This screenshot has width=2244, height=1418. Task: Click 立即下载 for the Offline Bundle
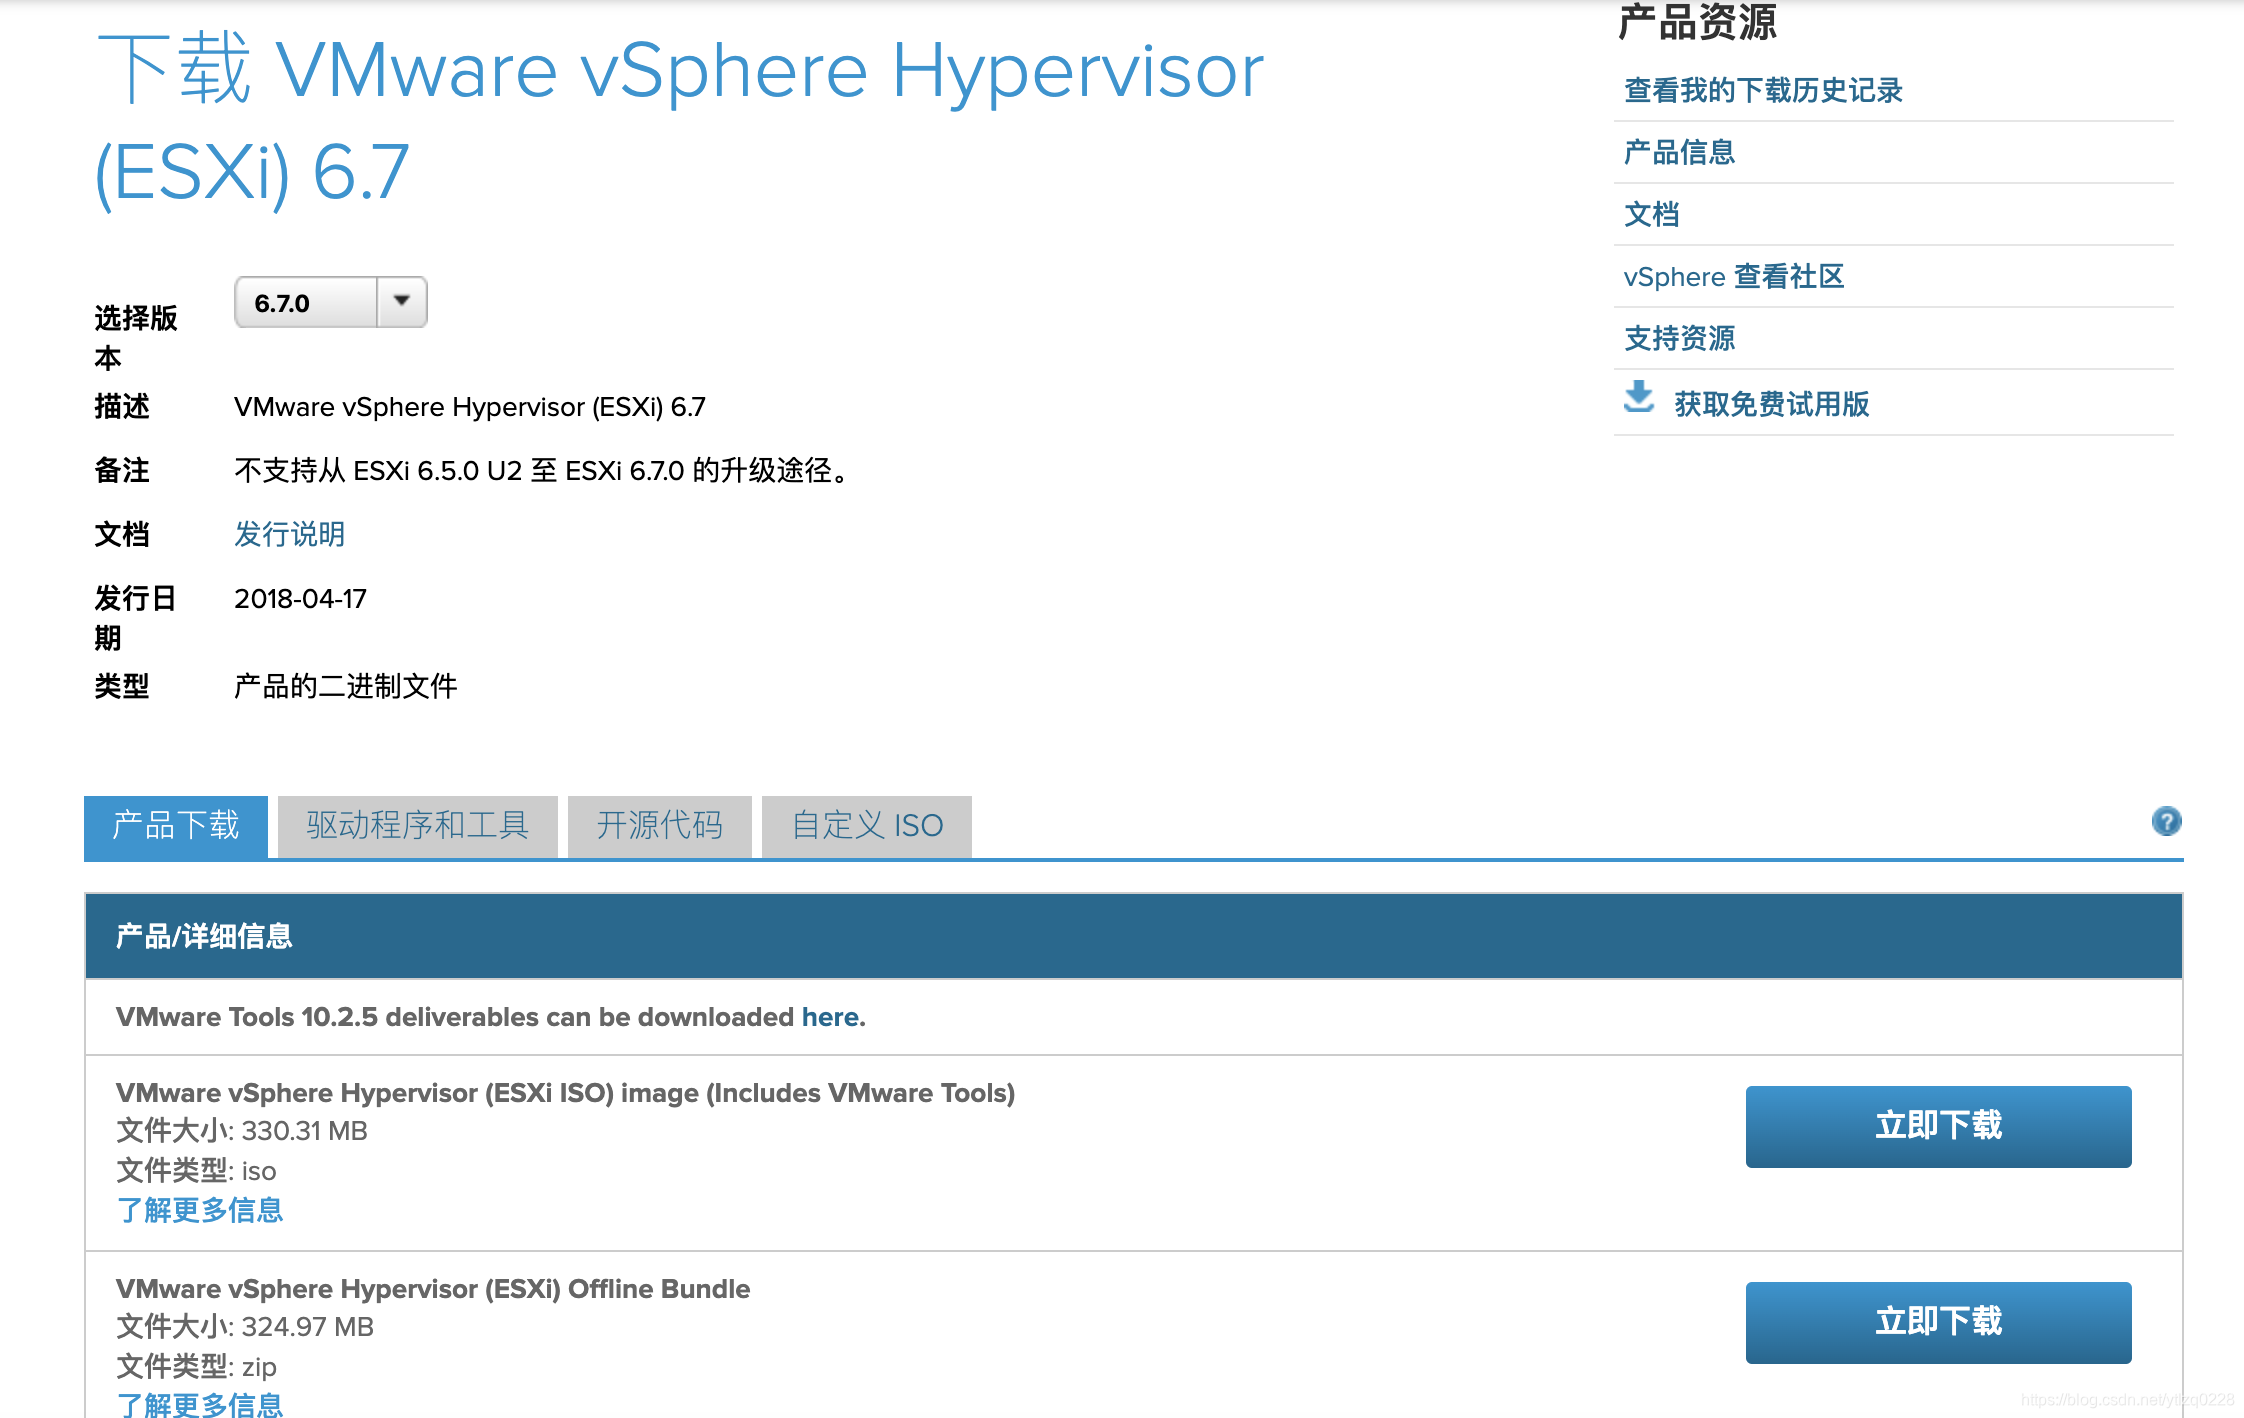click(1938, 1322)
